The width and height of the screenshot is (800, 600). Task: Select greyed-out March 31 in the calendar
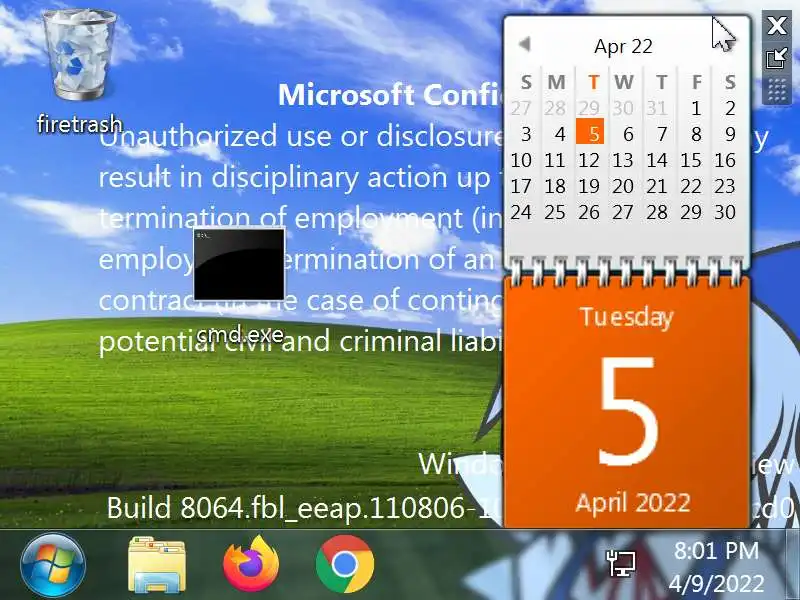(x=657, y=108)
